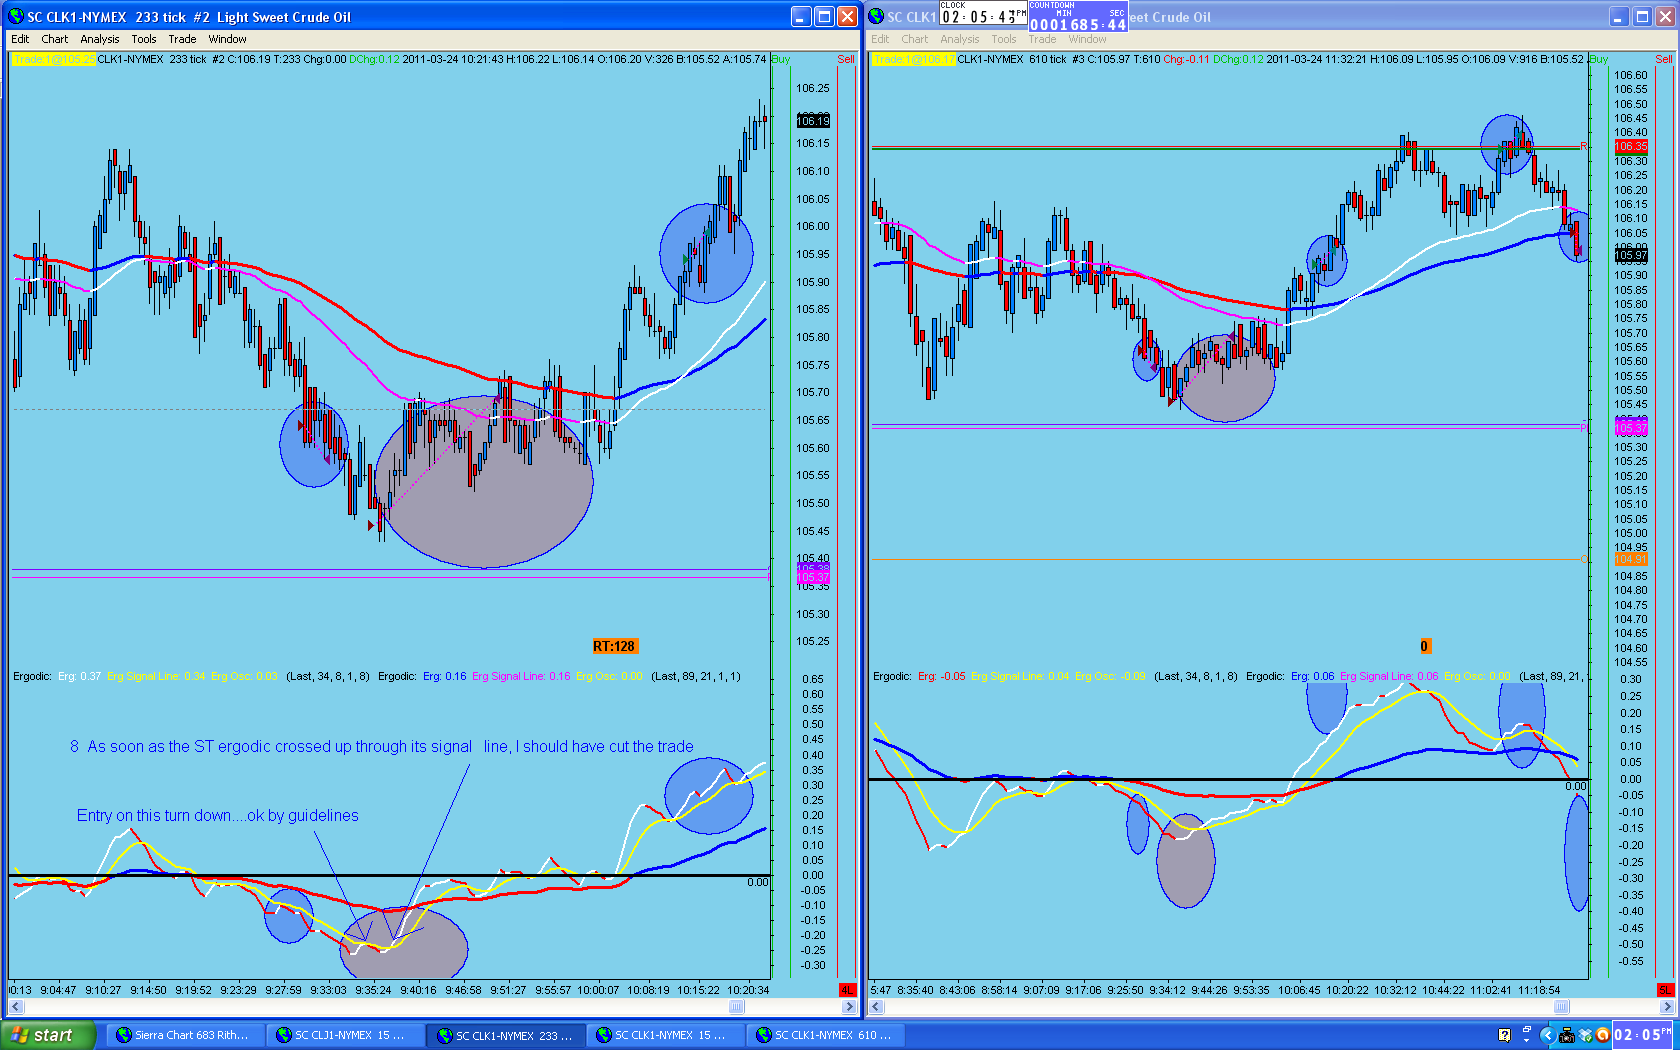1680x1050 pixels.
Task: Open Edit menu in the 610 tick window
Action: click(880, 39)
